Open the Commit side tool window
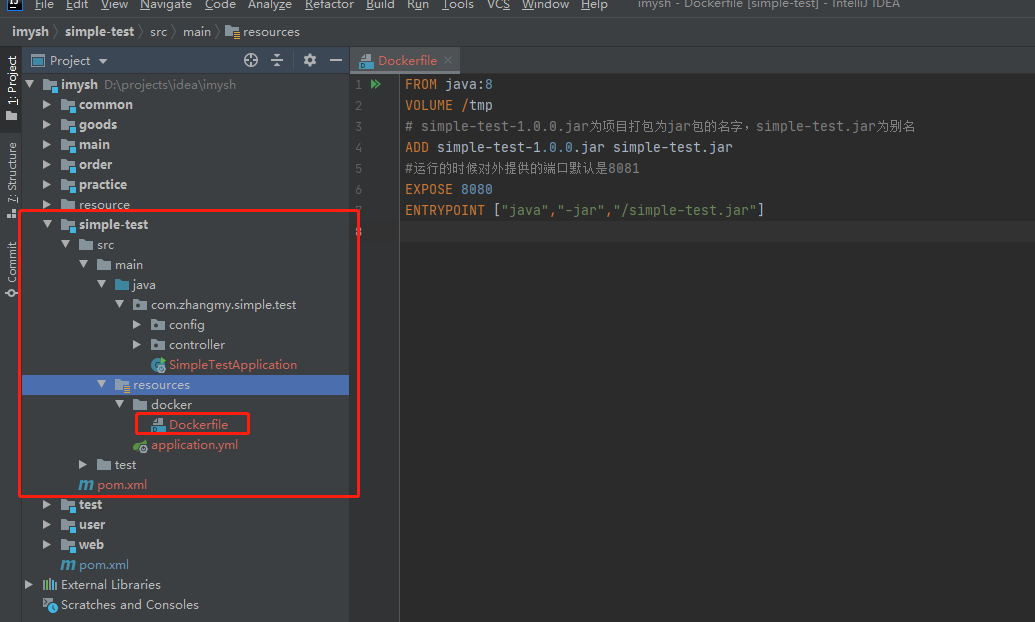The height and width of the screenshot is (622, 1035). (x=11, y=268)
